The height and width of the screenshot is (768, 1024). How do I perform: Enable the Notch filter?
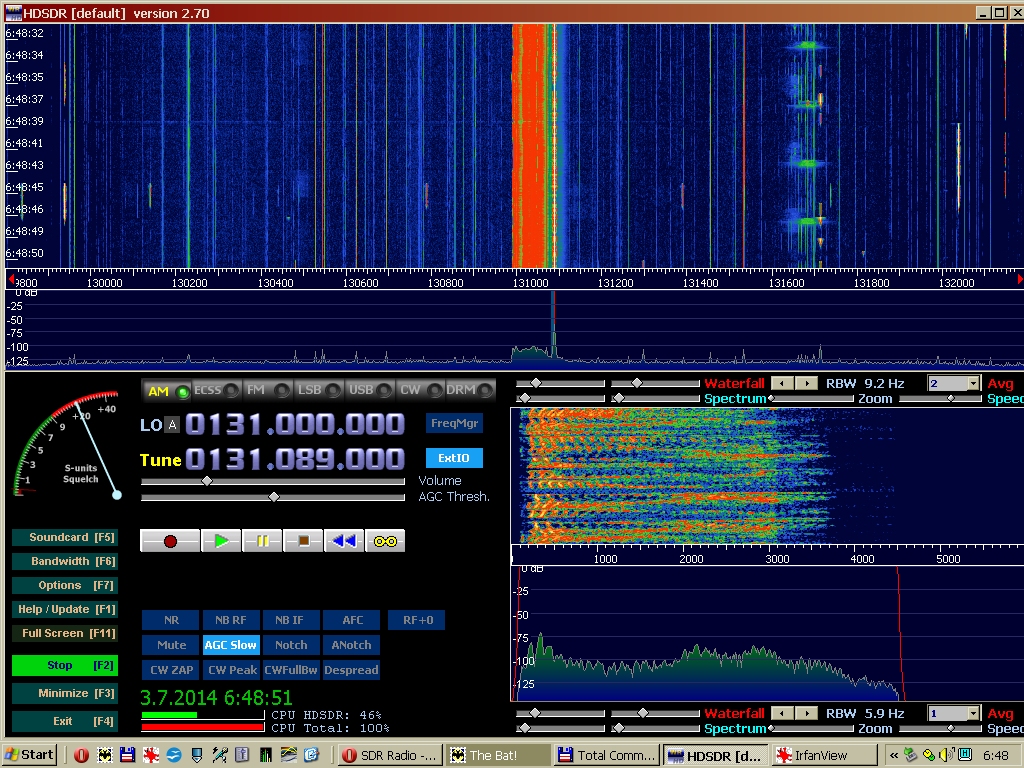[x=291, y=645]
